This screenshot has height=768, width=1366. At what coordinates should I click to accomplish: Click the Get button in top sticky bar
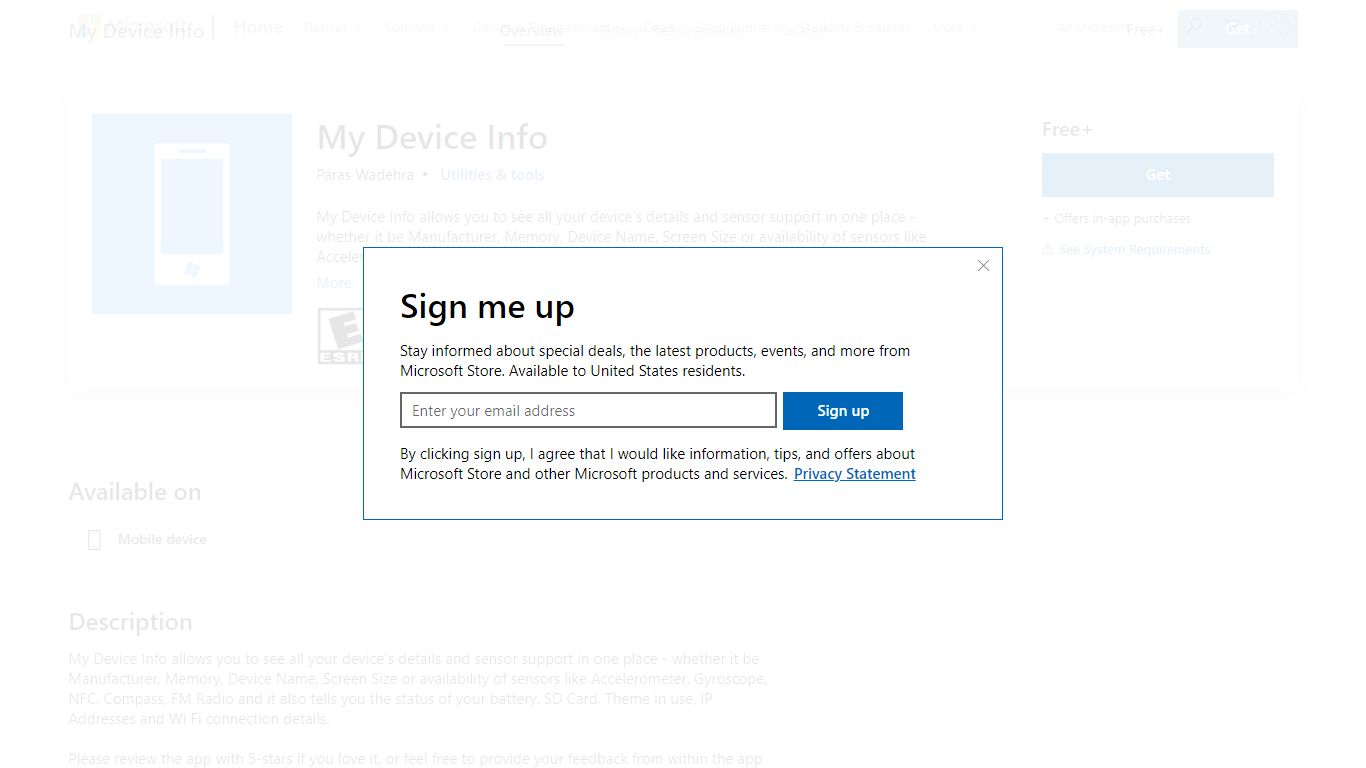(x=1238, y=29)
